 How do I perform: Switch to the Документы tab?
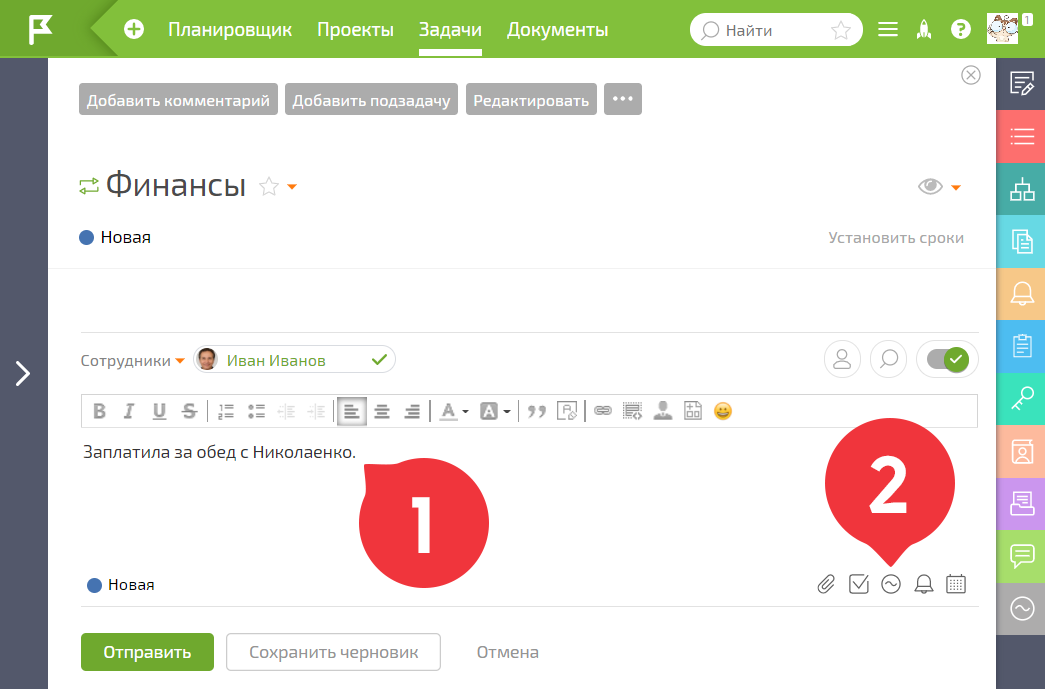pos(557,30)
